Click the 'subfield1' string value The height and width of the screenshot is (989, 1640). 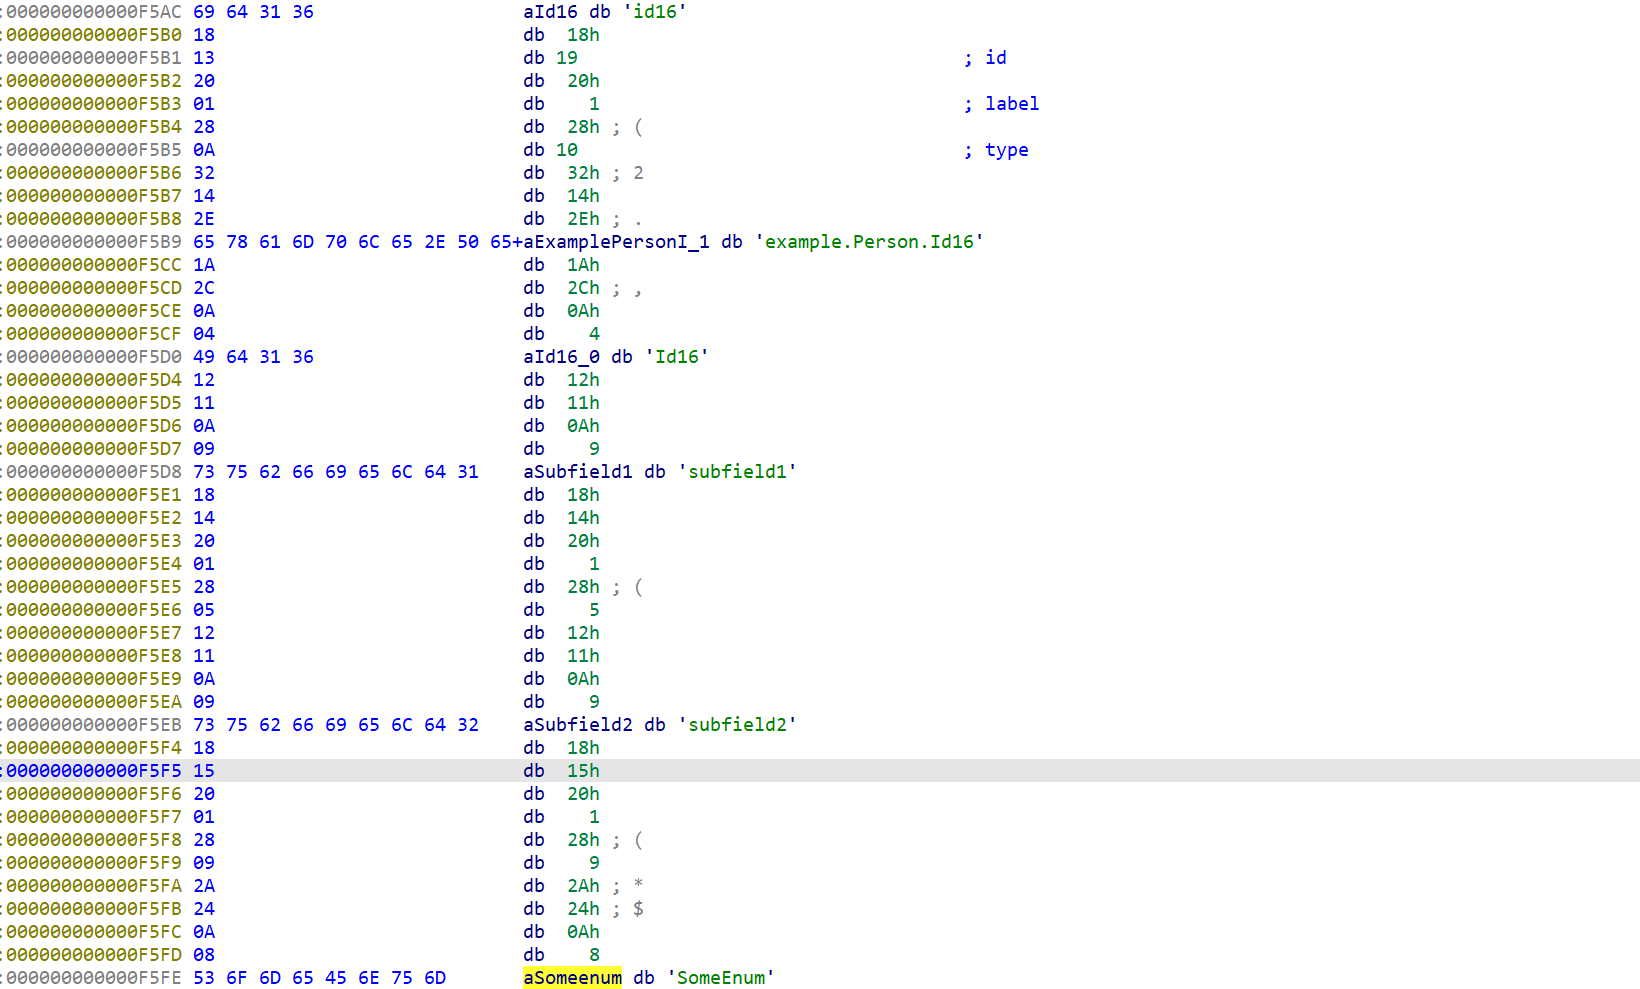737,472
